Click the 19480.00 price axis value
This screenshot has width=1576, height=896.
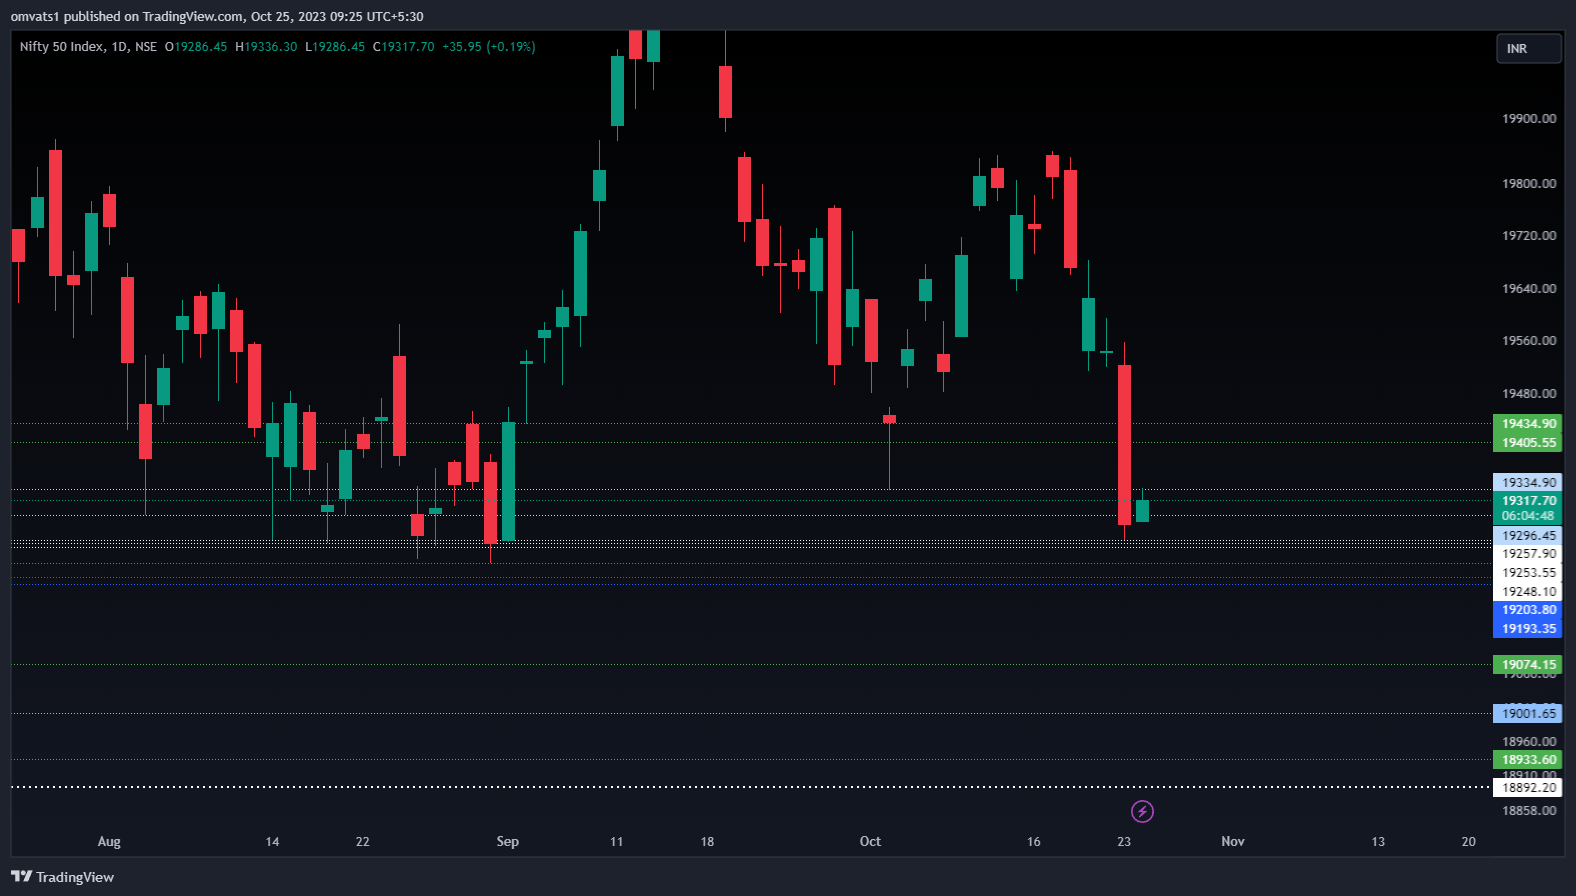[x=1529, y=394]
